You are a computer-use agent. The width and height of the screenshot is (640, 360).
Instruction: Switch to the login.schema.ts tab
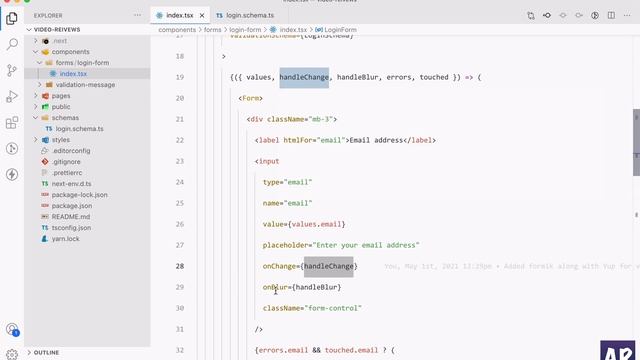[x=250, y=16]
